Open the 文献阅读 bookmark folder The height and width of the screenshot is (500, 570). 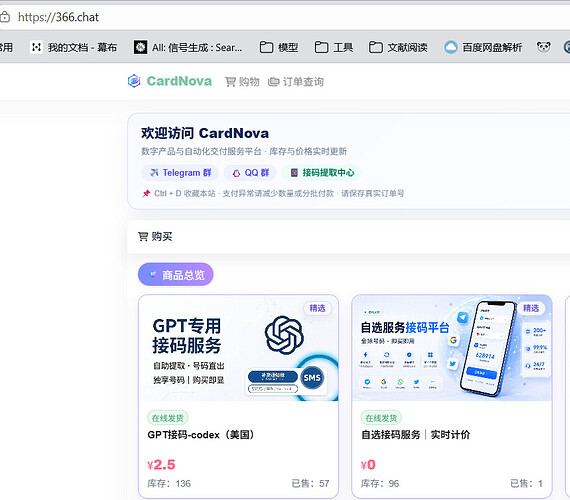coord(398,47)
